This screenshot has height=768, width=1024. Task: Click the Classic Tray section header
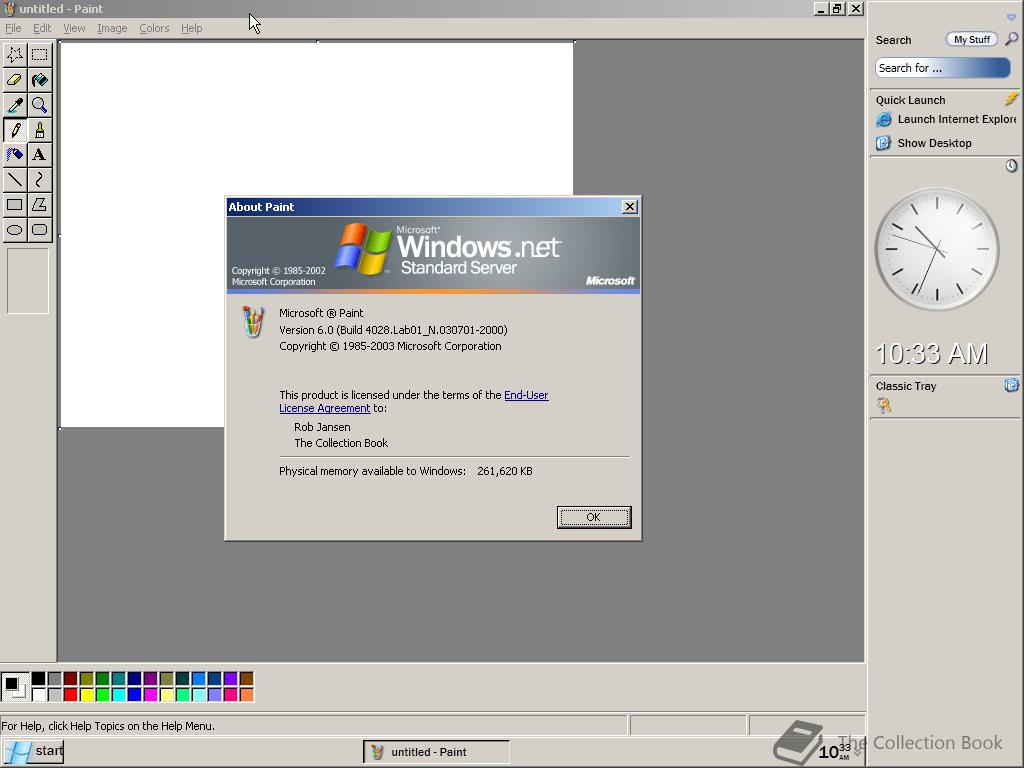coord(906,386)
